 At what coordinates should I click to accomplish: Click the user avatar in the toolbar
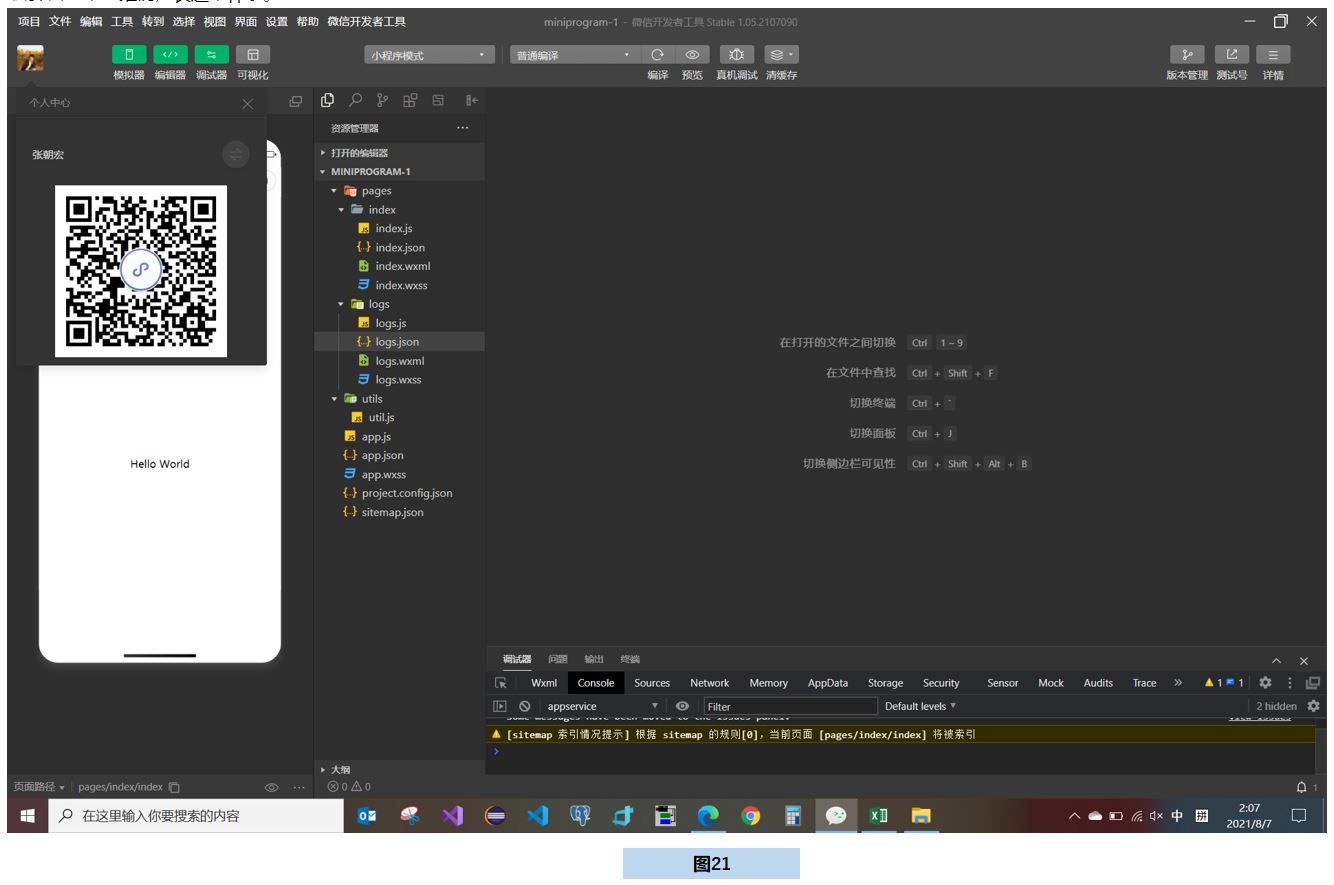point(30,59)
